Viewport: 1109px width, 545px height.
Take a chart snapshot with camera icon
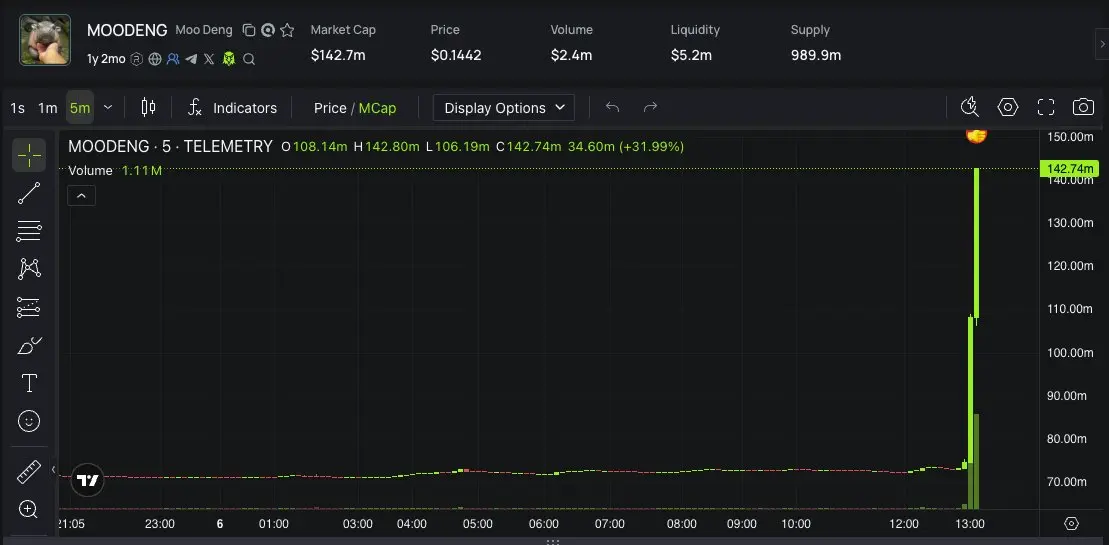tap(1084, 107)
